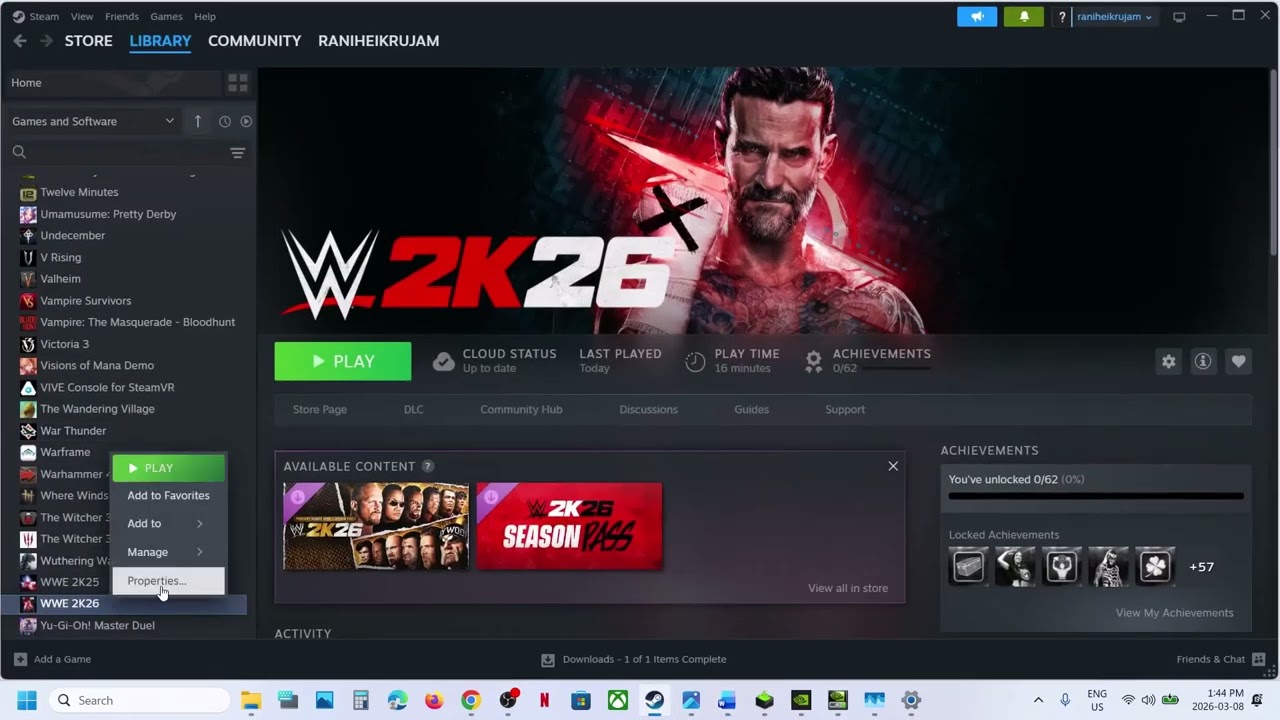The width and height of the screenshot is (1280, 720).
Task: Open the notifications bell
Action: [x=1024, y=16]
